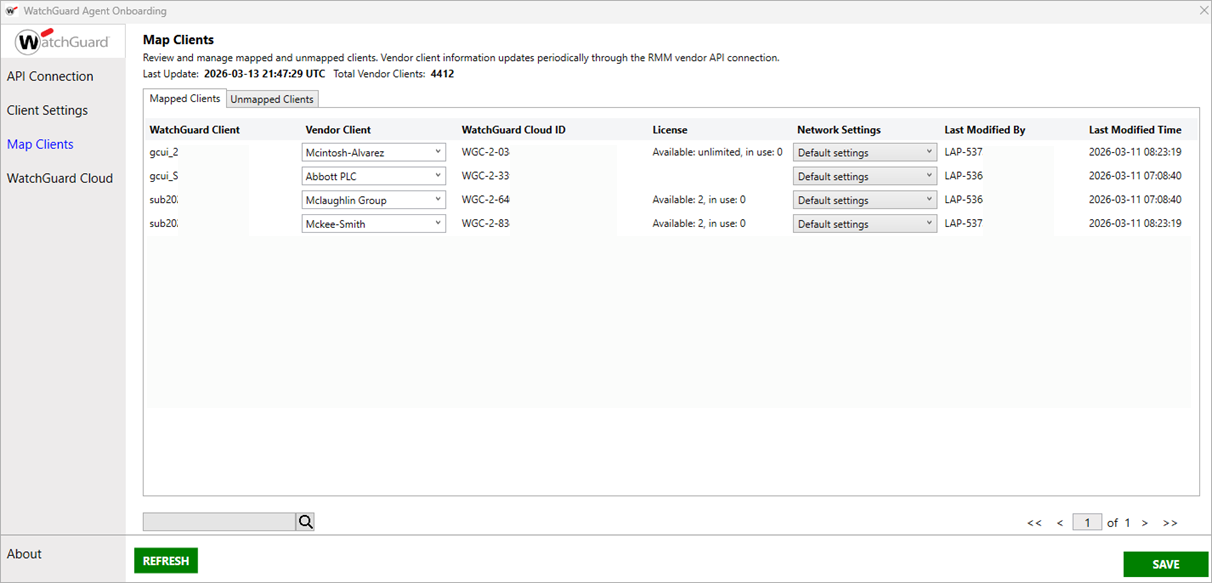Screen dimensions: 1212x583
Task: Select the gcui_S client cell
Action: 164,176
